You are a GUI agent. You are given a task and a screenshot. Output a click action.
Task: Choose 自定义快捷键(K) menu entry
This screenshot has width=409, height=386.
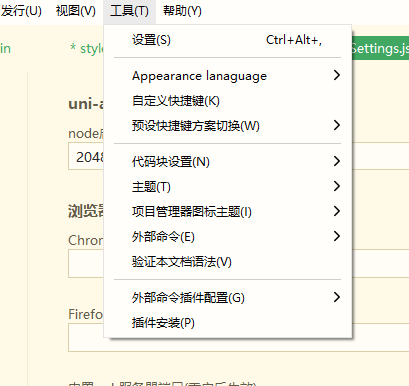227,101
